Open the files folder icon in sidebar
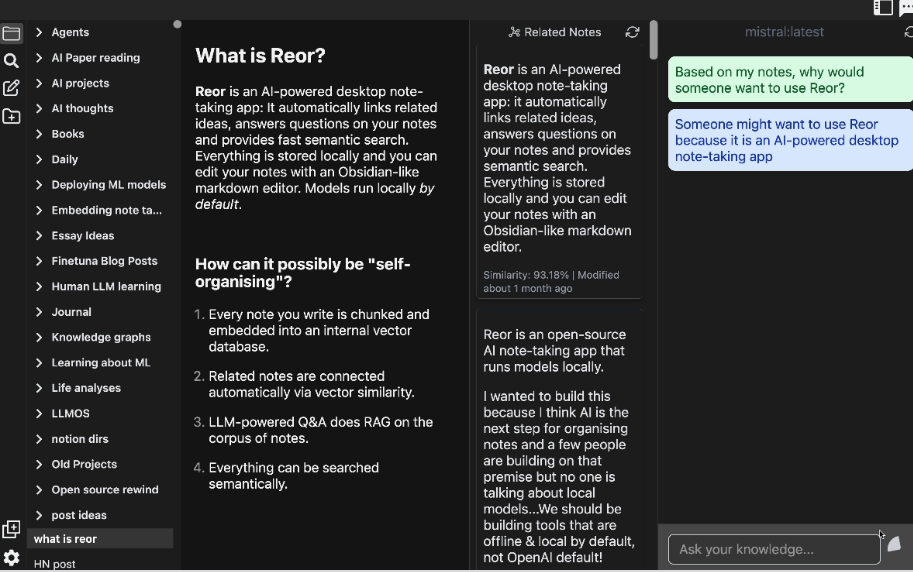The image size is (913, 572). [11, 33]
